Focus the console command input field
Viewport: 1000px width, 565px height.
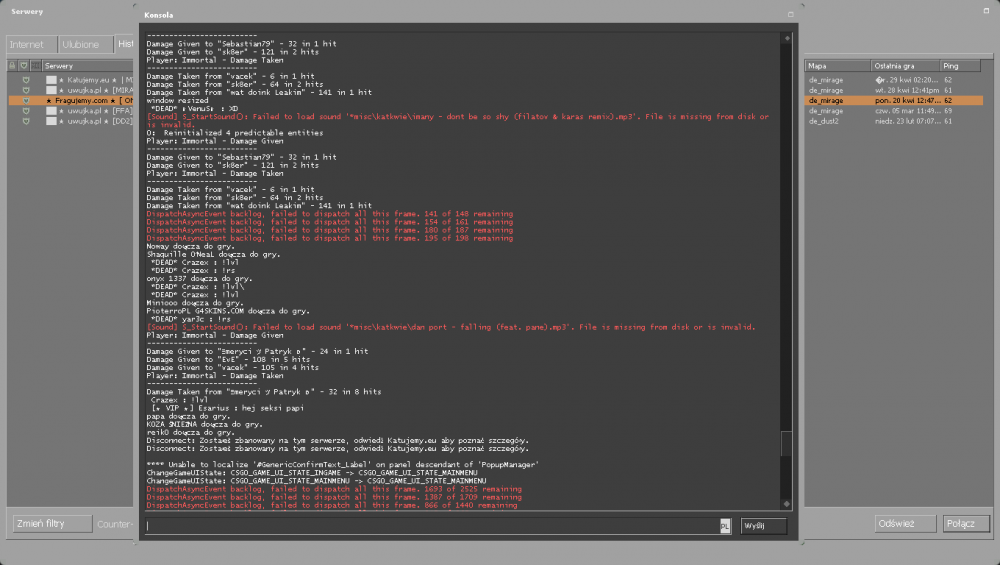coord(432,526)
